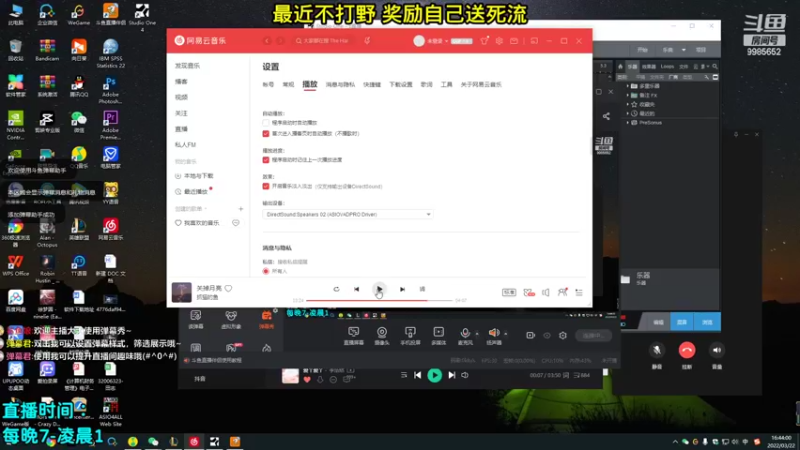Expand the 多重乐器 folder in Studio One browser
This screenshot has height=450, width=800.
[x=628, y=86]
